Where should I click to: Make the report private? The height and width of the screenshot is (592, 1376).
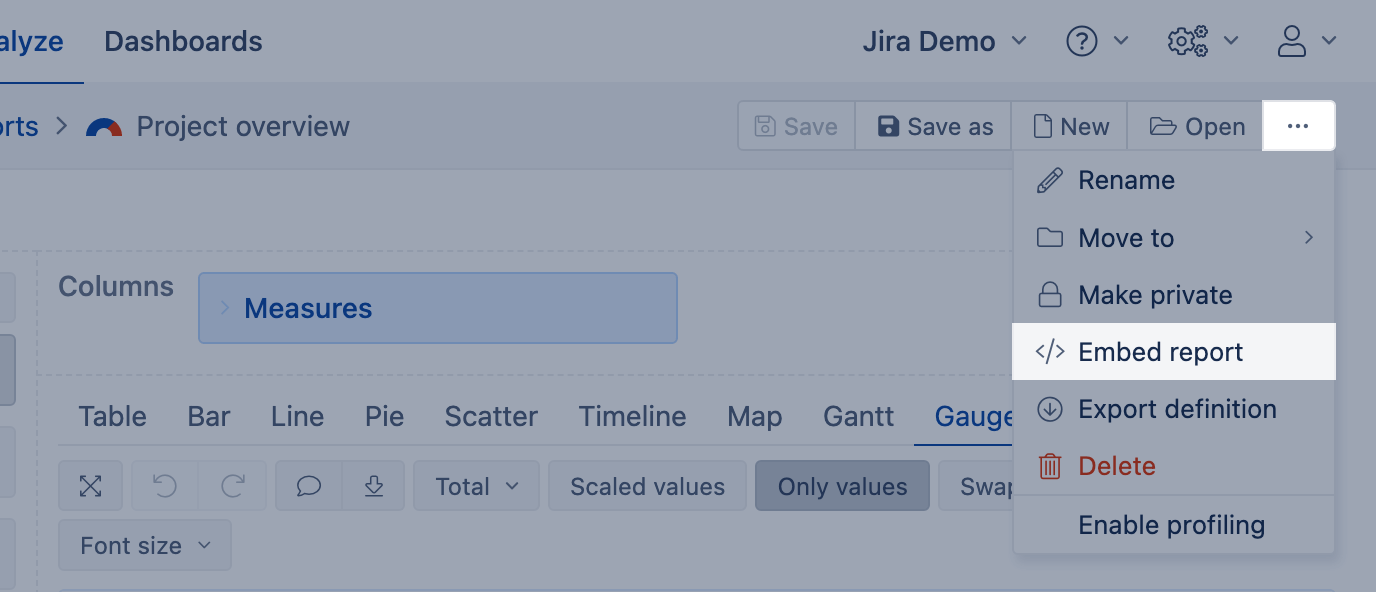tap(1155, 295)
